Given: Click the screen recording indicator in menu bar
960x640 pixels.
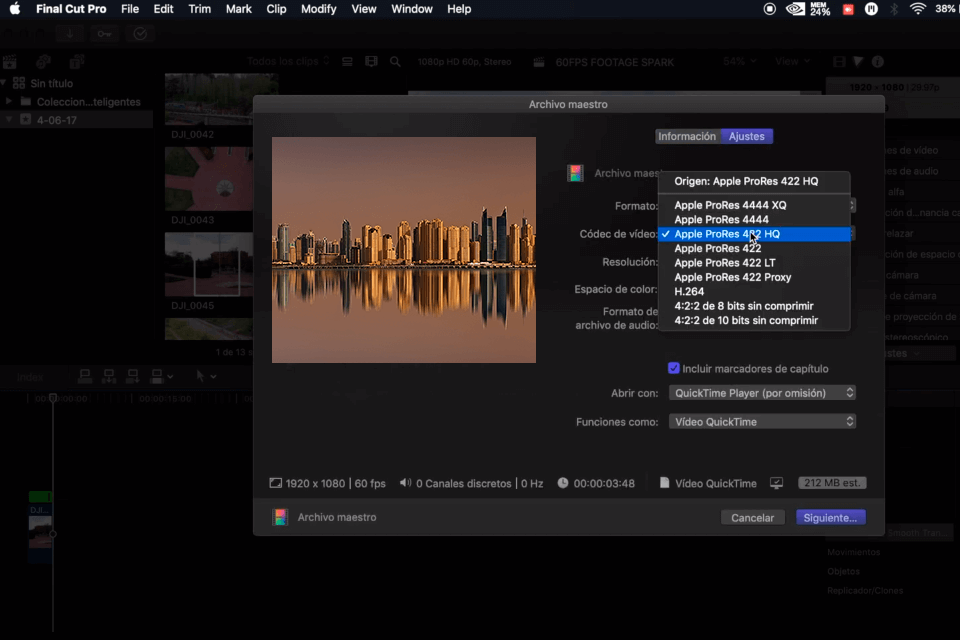Looking at the screenshot, I should click(x=770, y=9).
